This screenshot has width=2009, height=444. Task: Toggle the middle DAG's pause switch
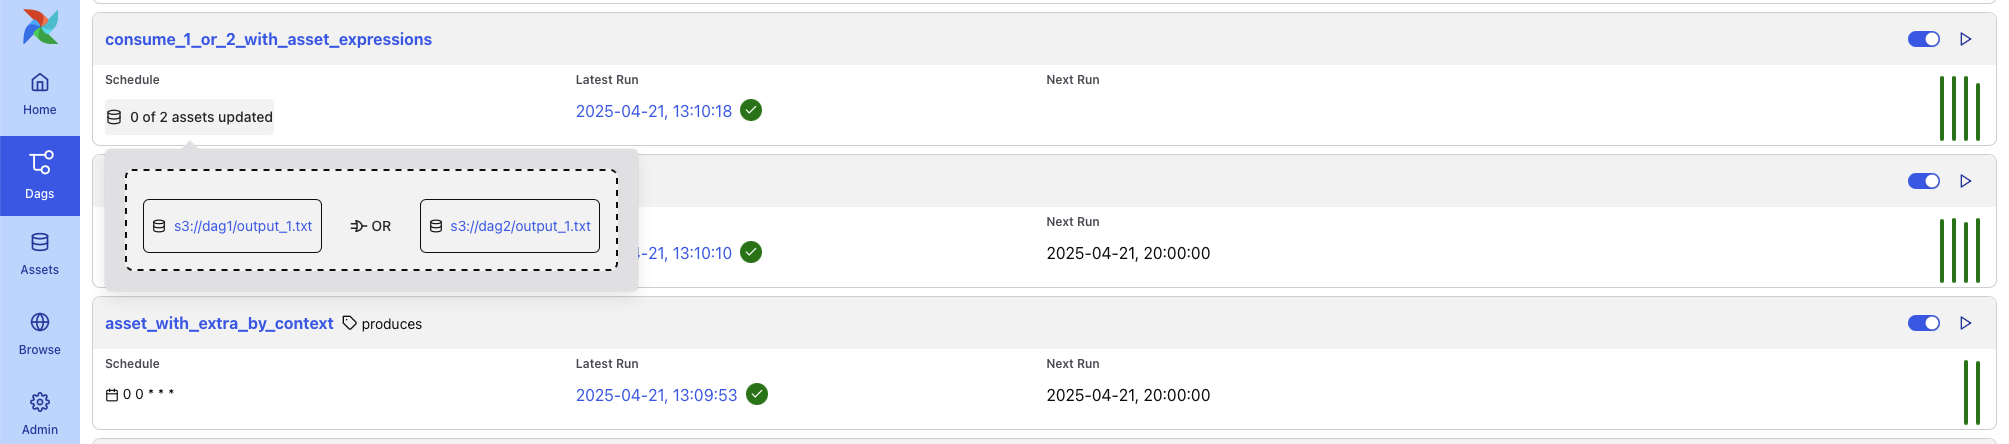pos(1923,181)
